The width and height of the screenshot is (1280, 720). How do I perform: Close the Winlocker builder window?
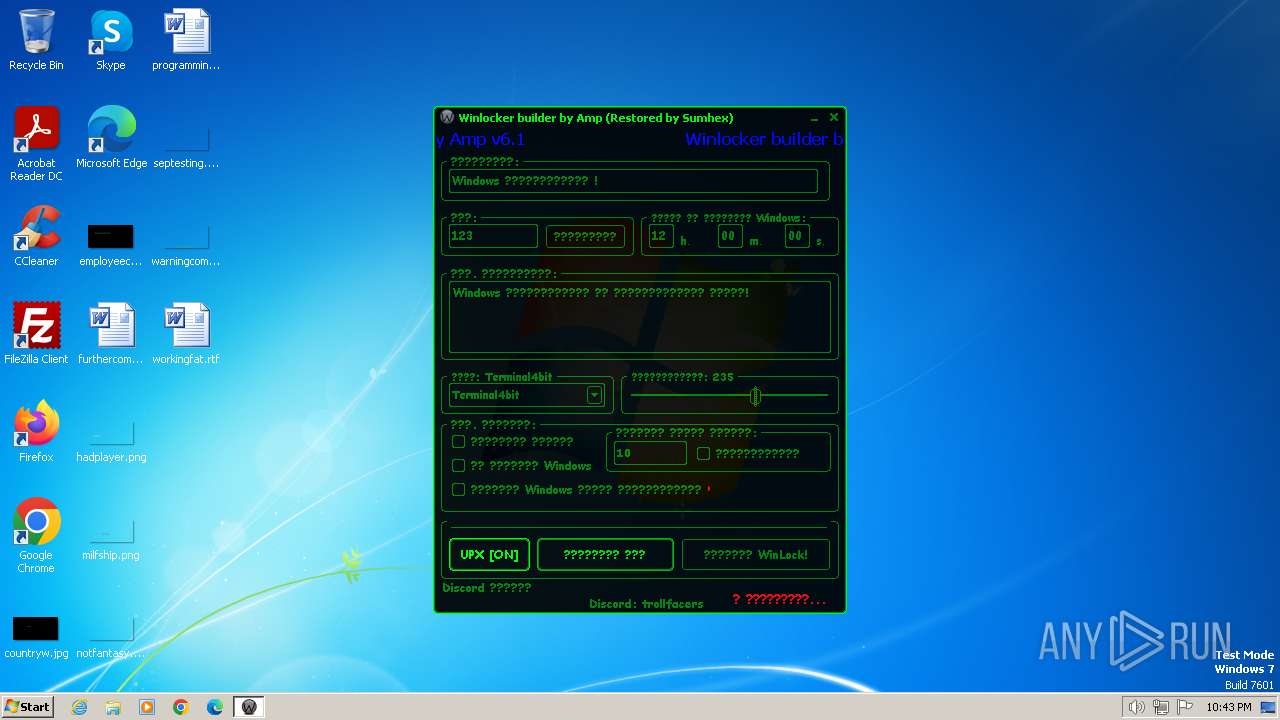point(834,118)
